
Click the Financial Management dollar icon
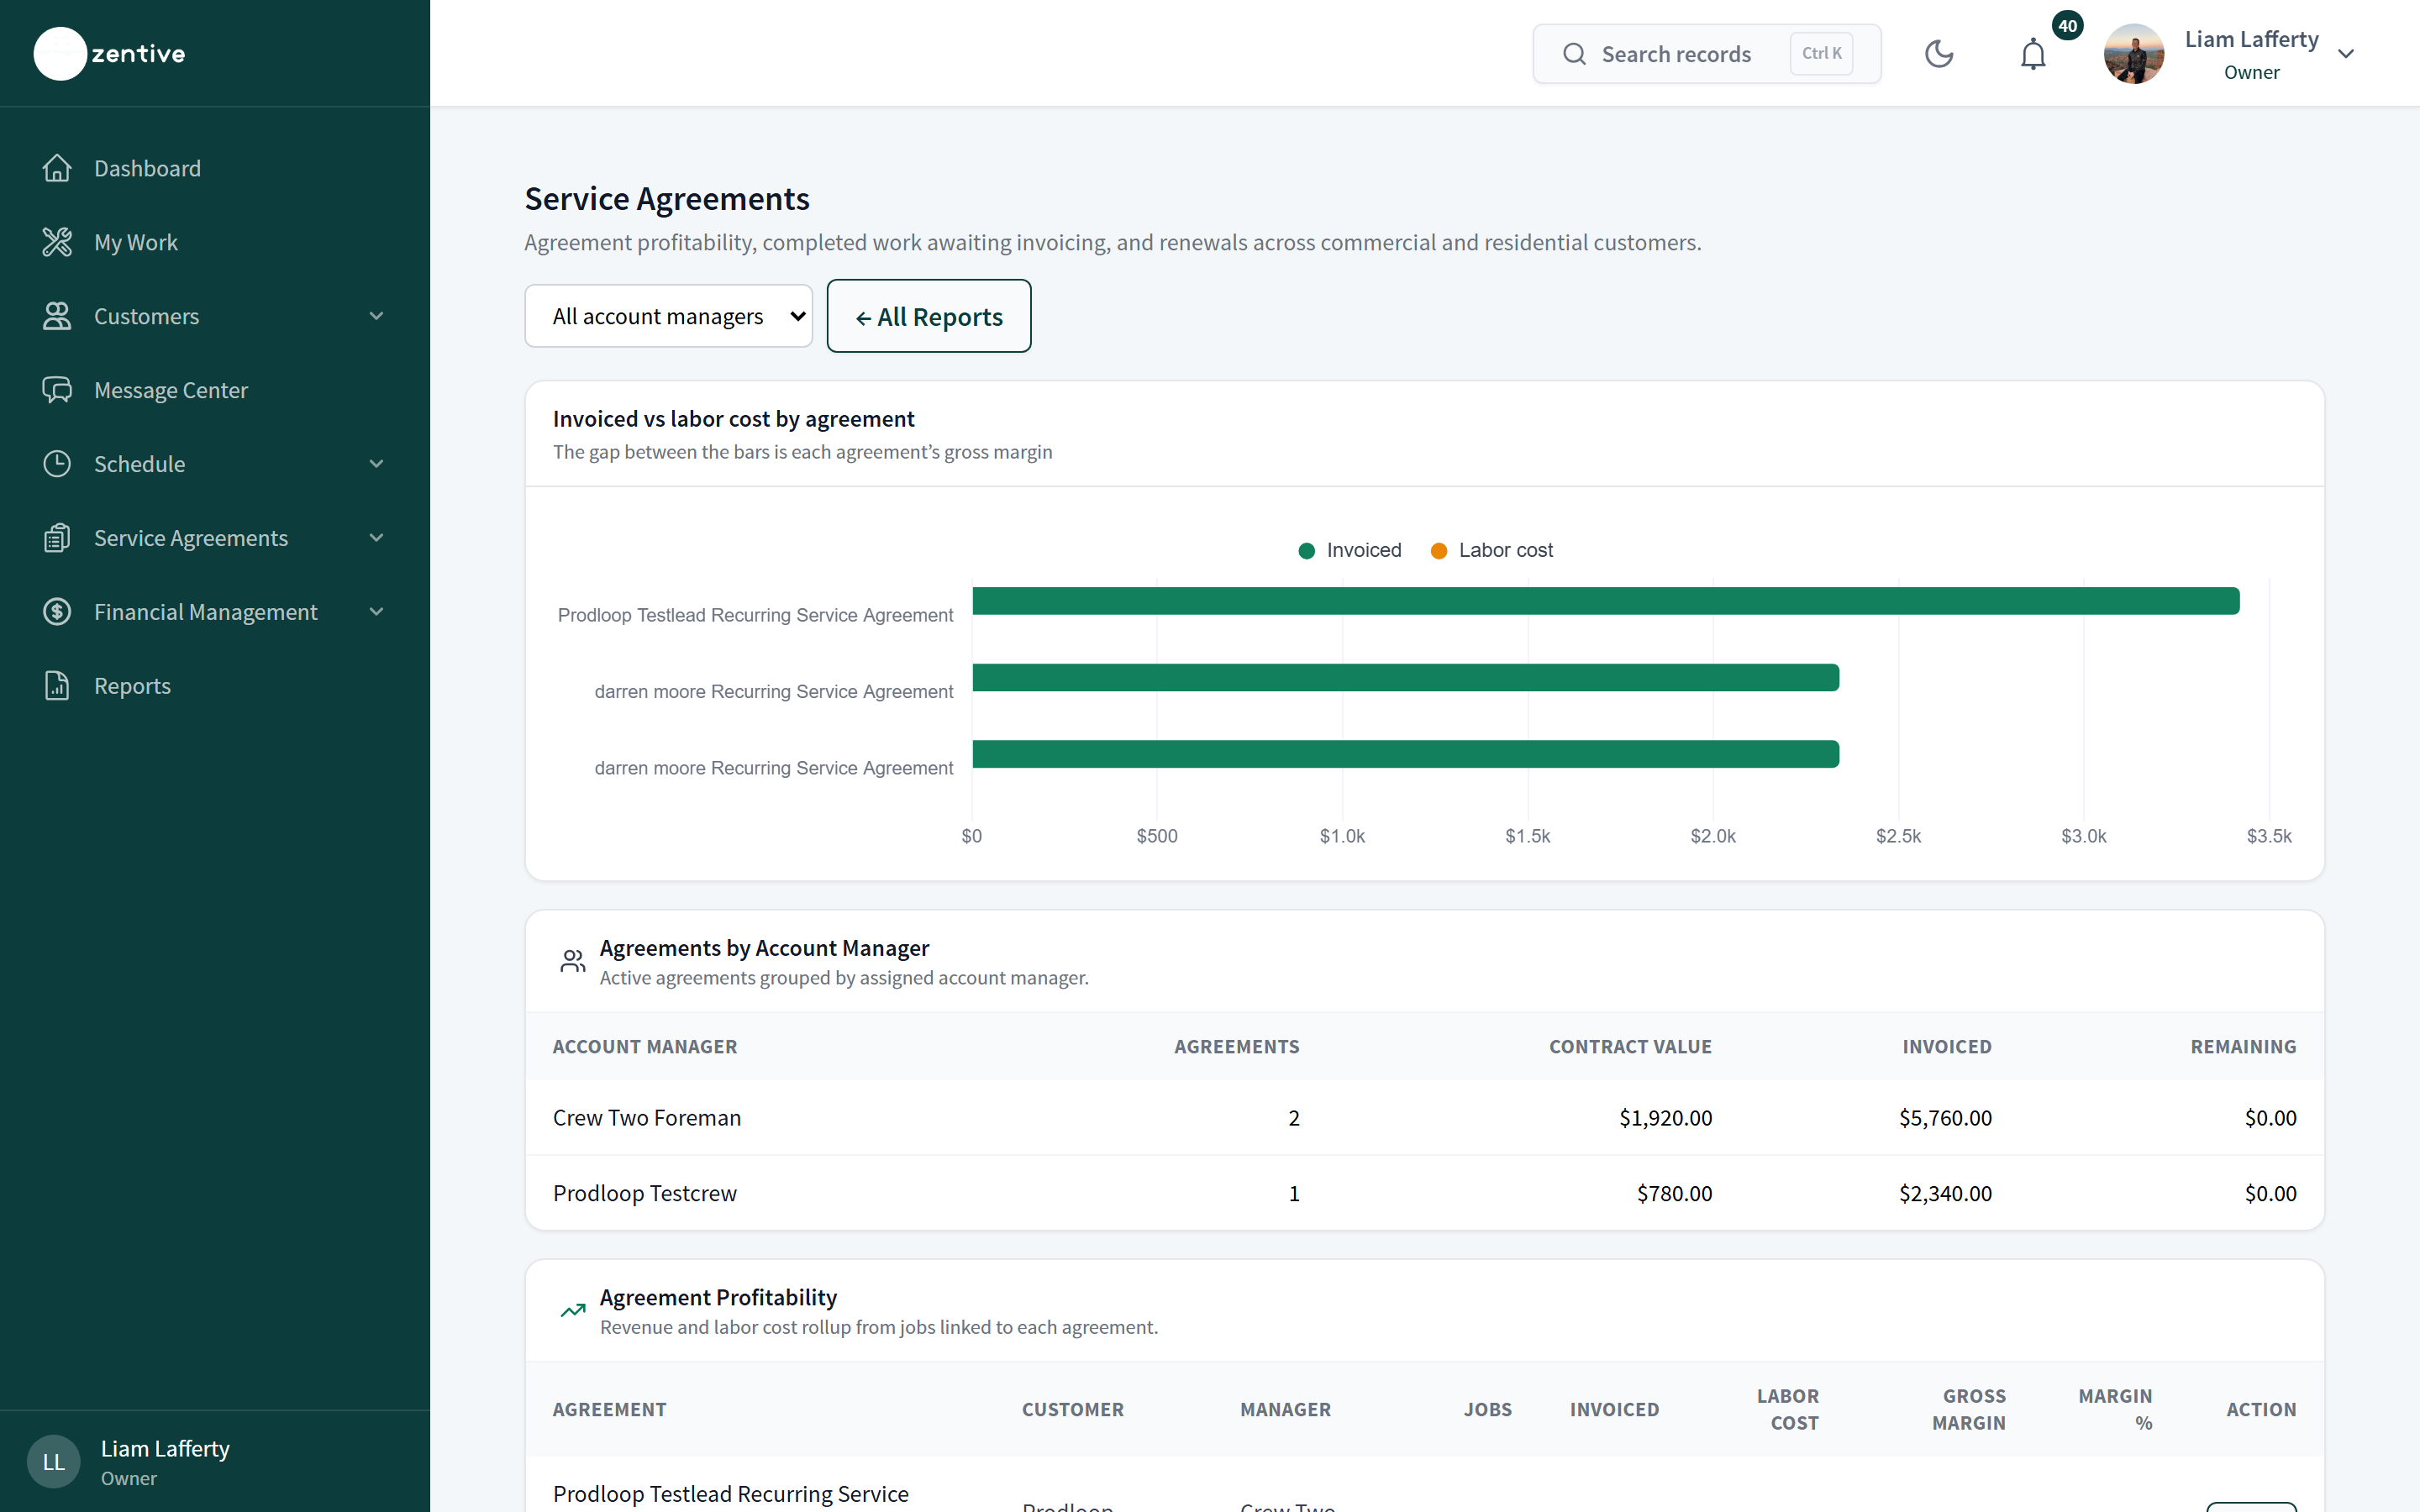pos(57,612)
